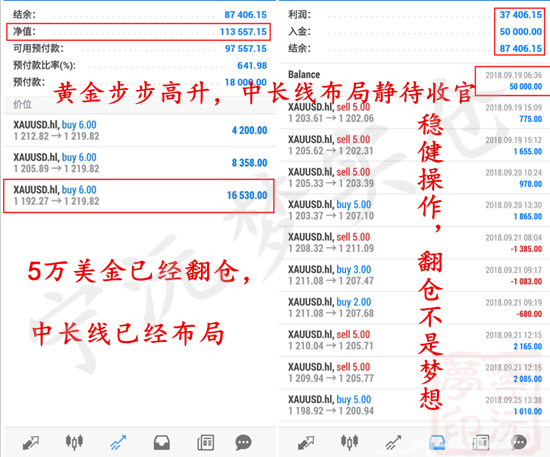Open history trade with -1 385.00 loss
Screen dimensions: 550x457
click(414, 243)
